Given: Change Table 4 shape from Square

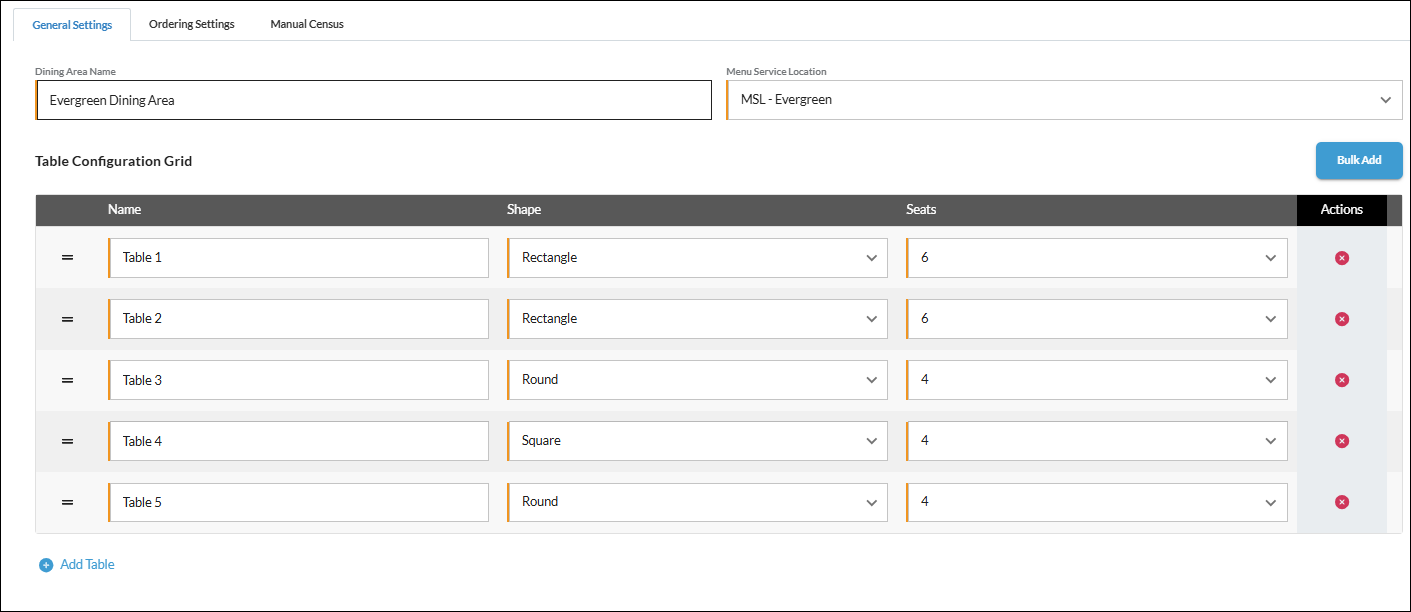Looking at the screenshot, I should [697, 441].
